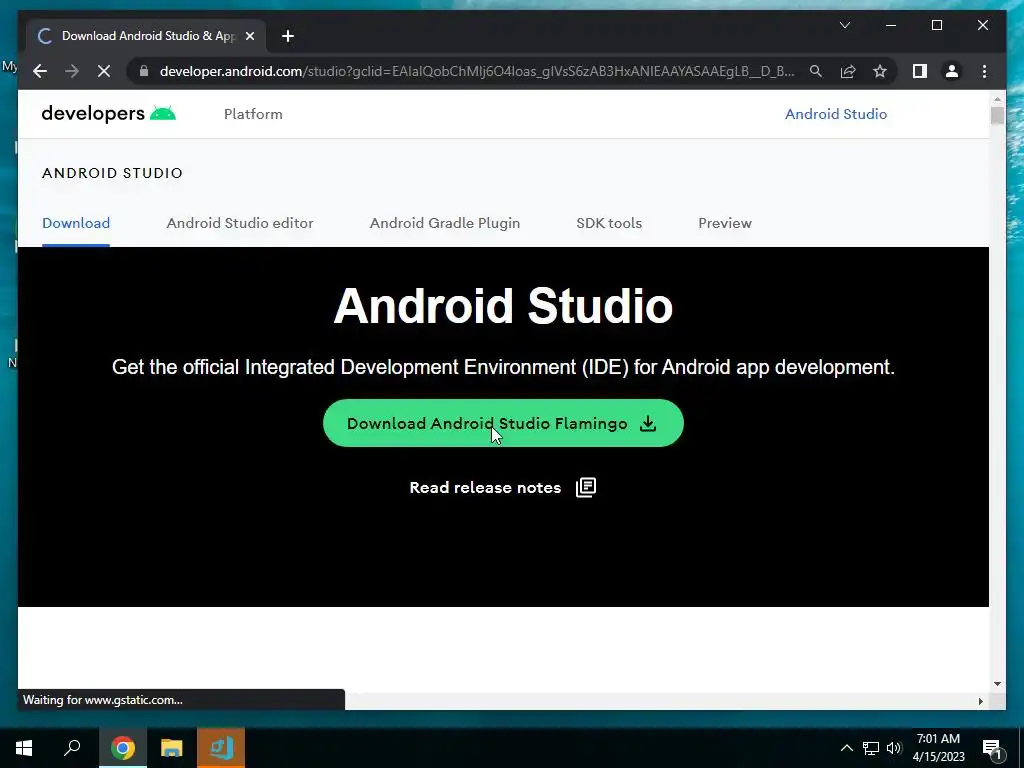Switch to Android Studio editor tab

(x=240, y=223)
